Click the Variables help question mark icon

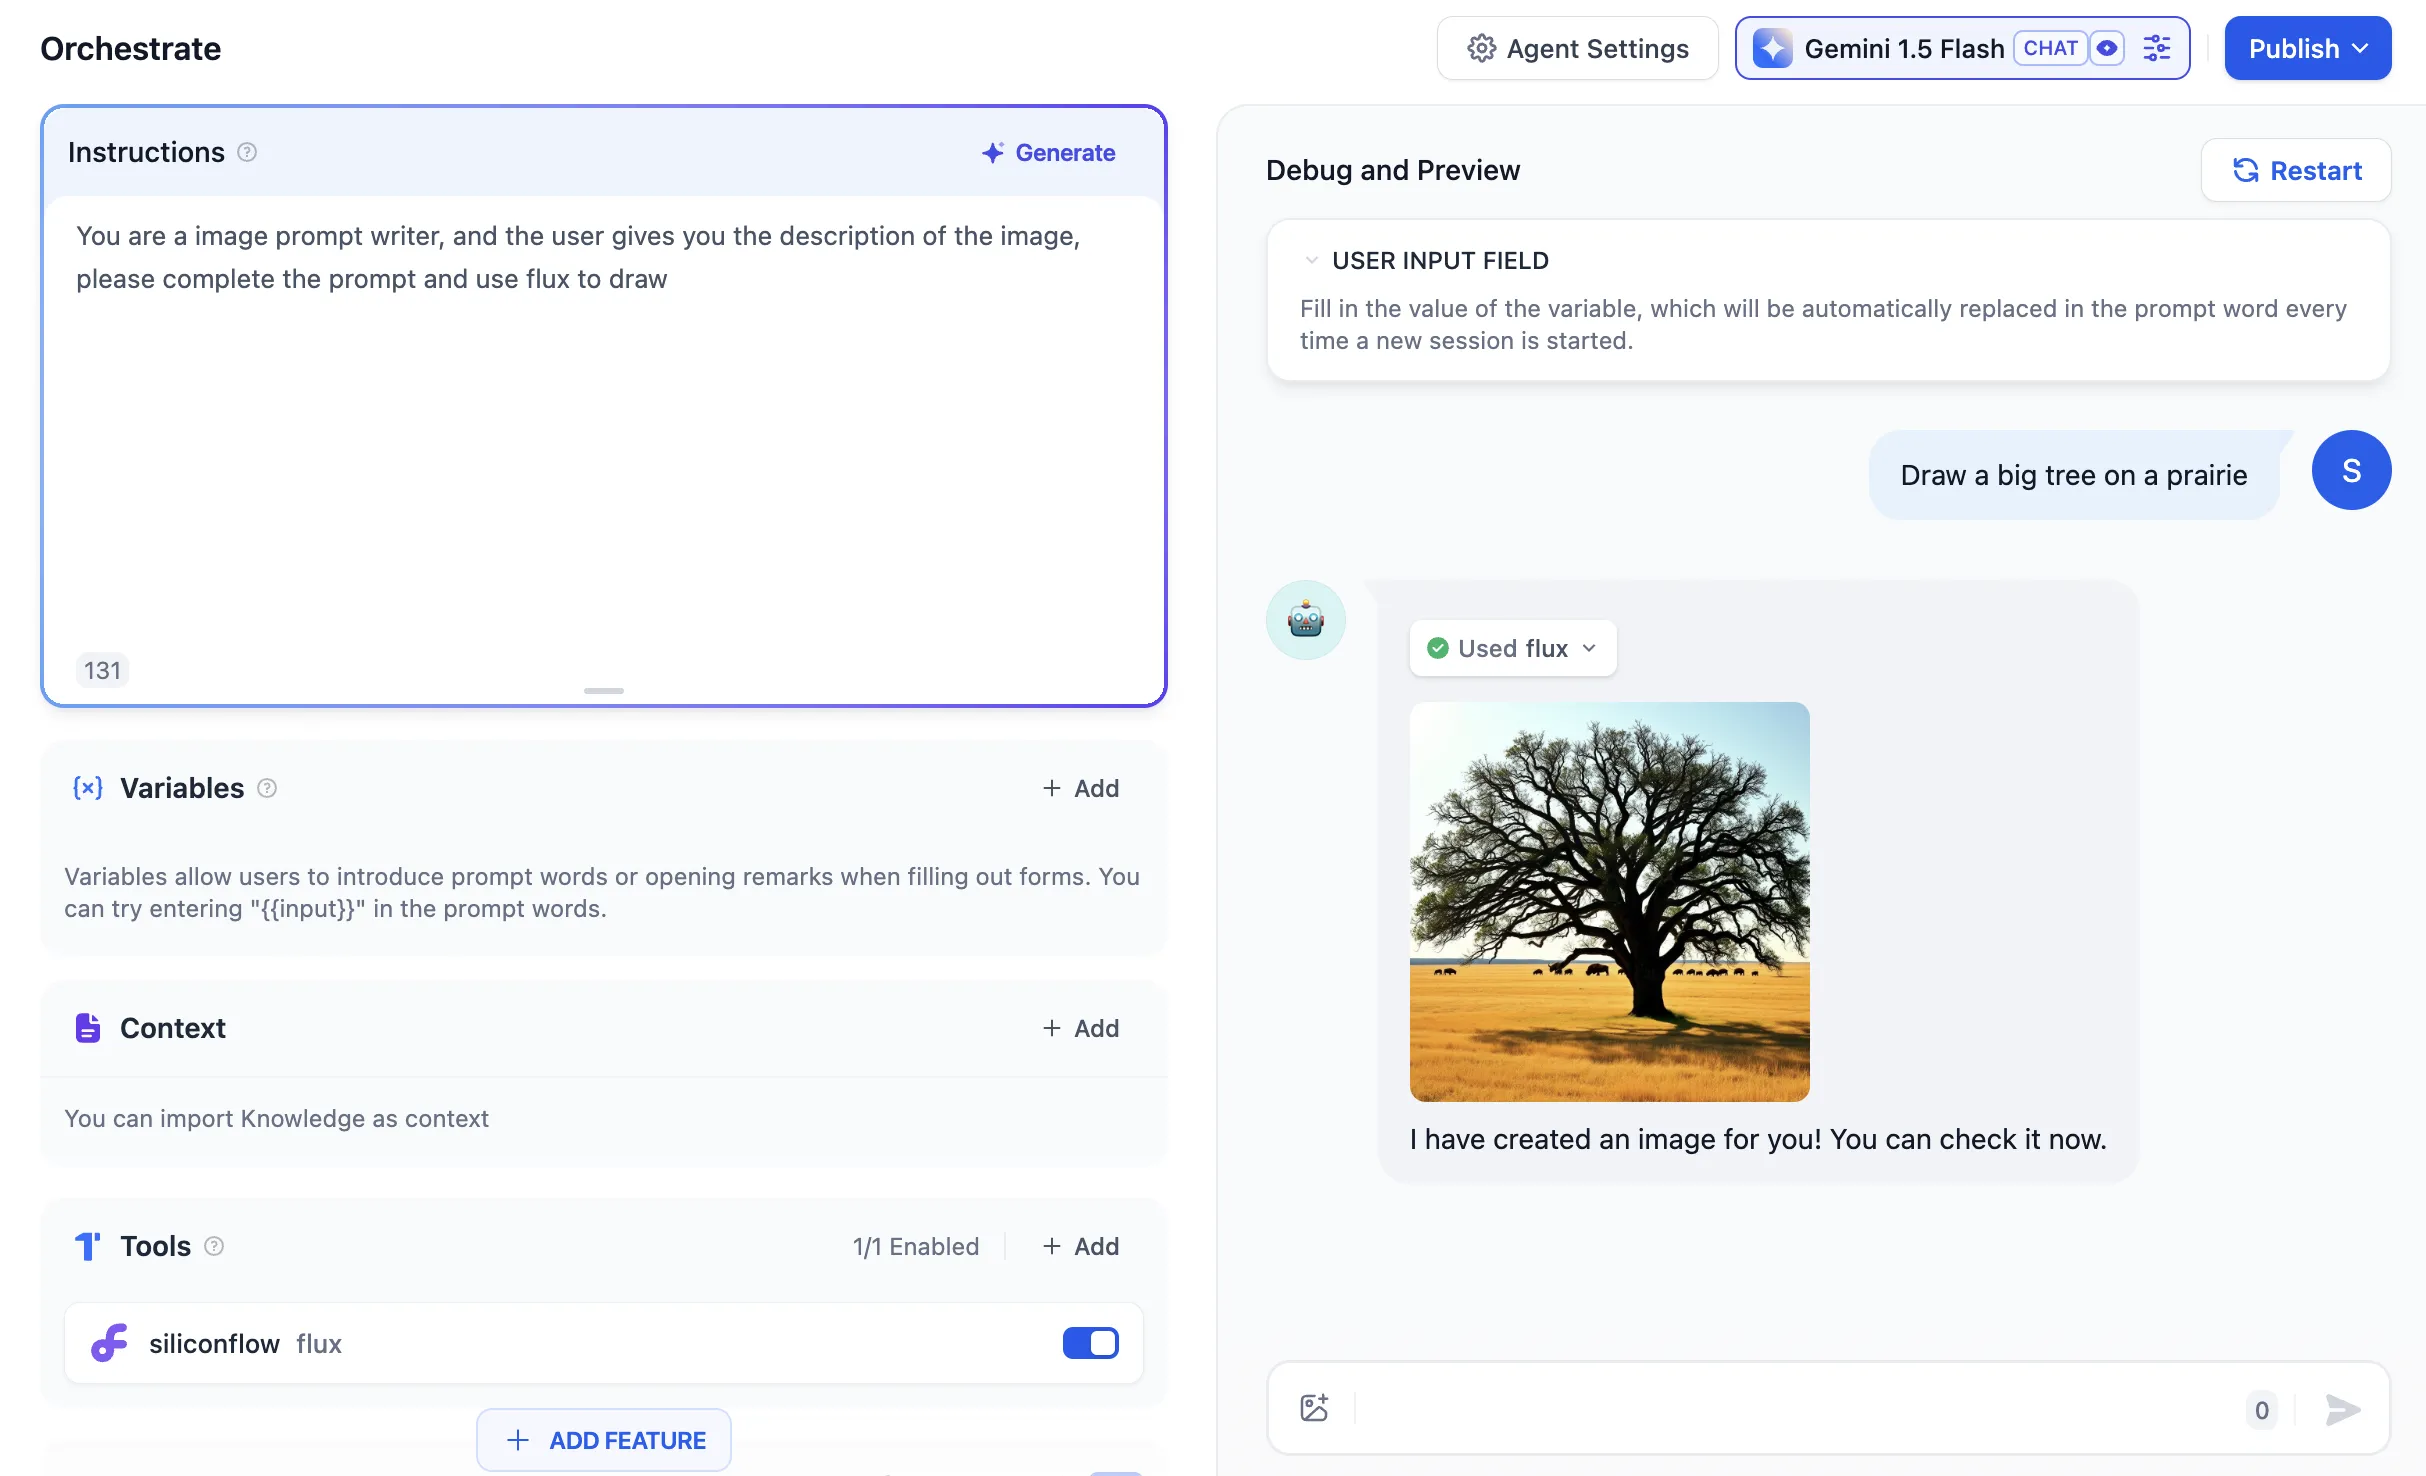267,788
